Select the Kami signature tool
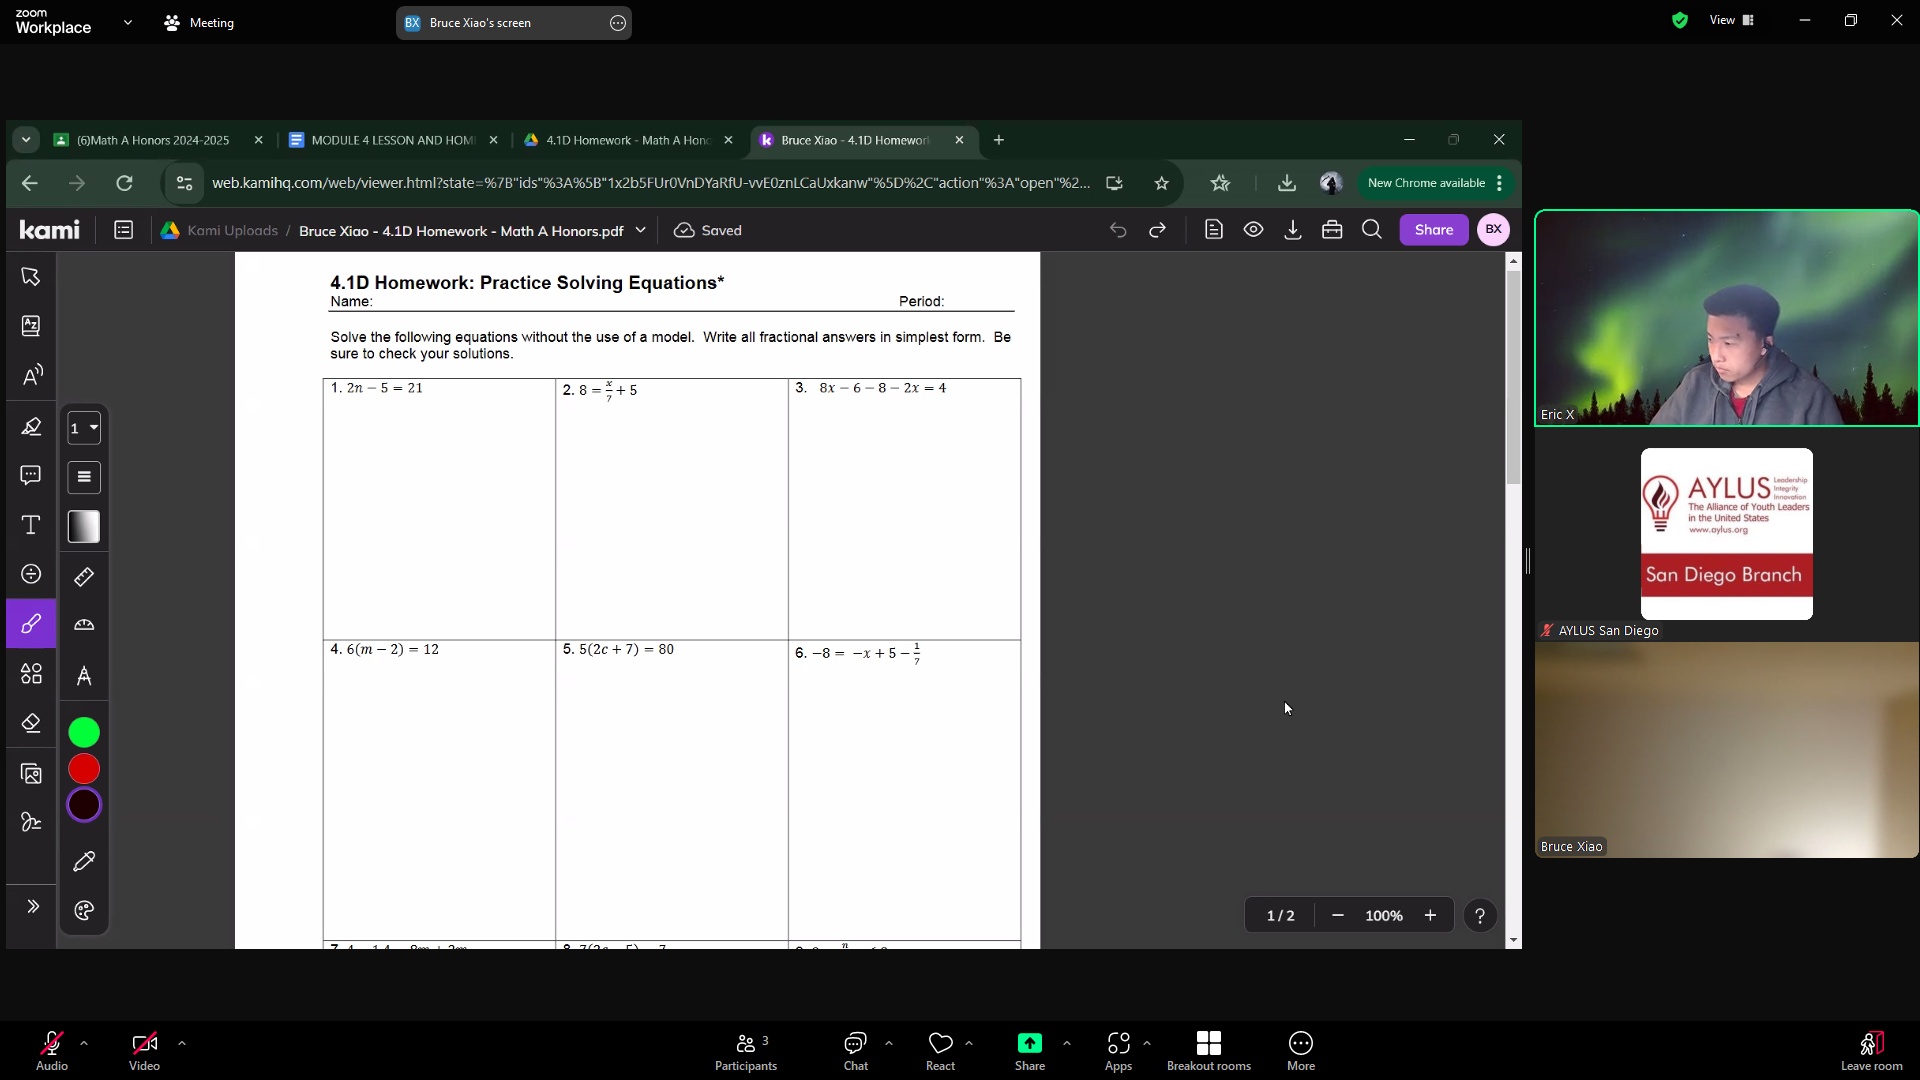1920x1080 pixels. tap(31, 822)
